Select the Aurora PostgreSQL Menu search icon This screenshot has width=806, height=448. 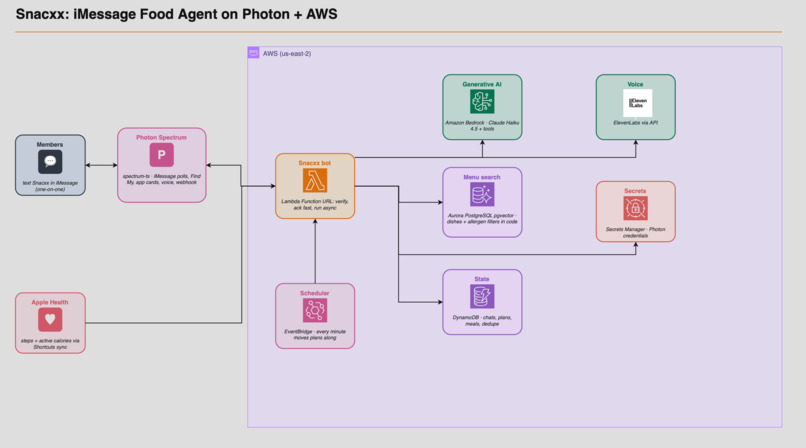click(x=482, y=195)
